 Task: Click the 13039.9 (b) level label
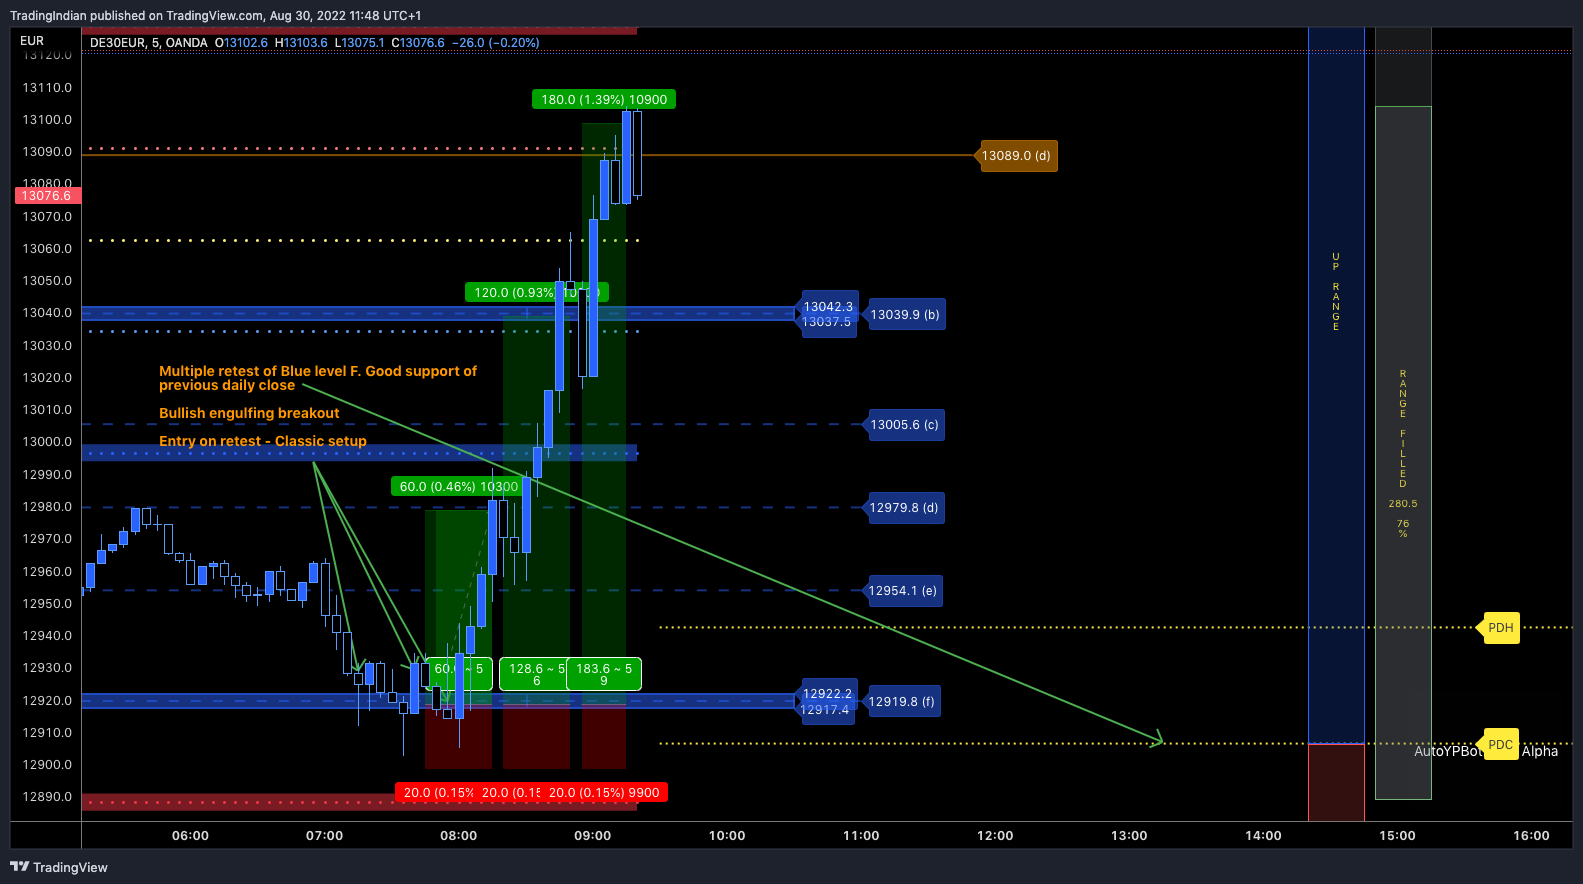(x=904, y=315)
